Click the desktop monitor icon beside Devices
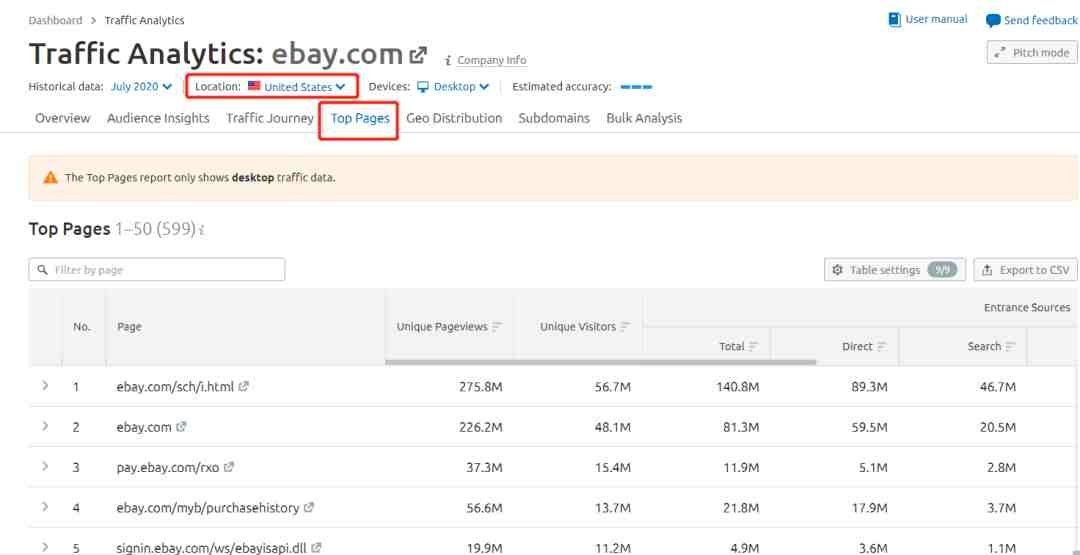Screen dimensions: 1080x555 pos(423,87)
